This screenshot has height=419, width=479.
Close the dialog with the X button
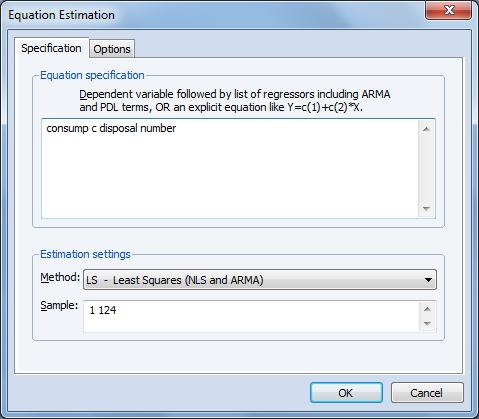pos(449,10)
